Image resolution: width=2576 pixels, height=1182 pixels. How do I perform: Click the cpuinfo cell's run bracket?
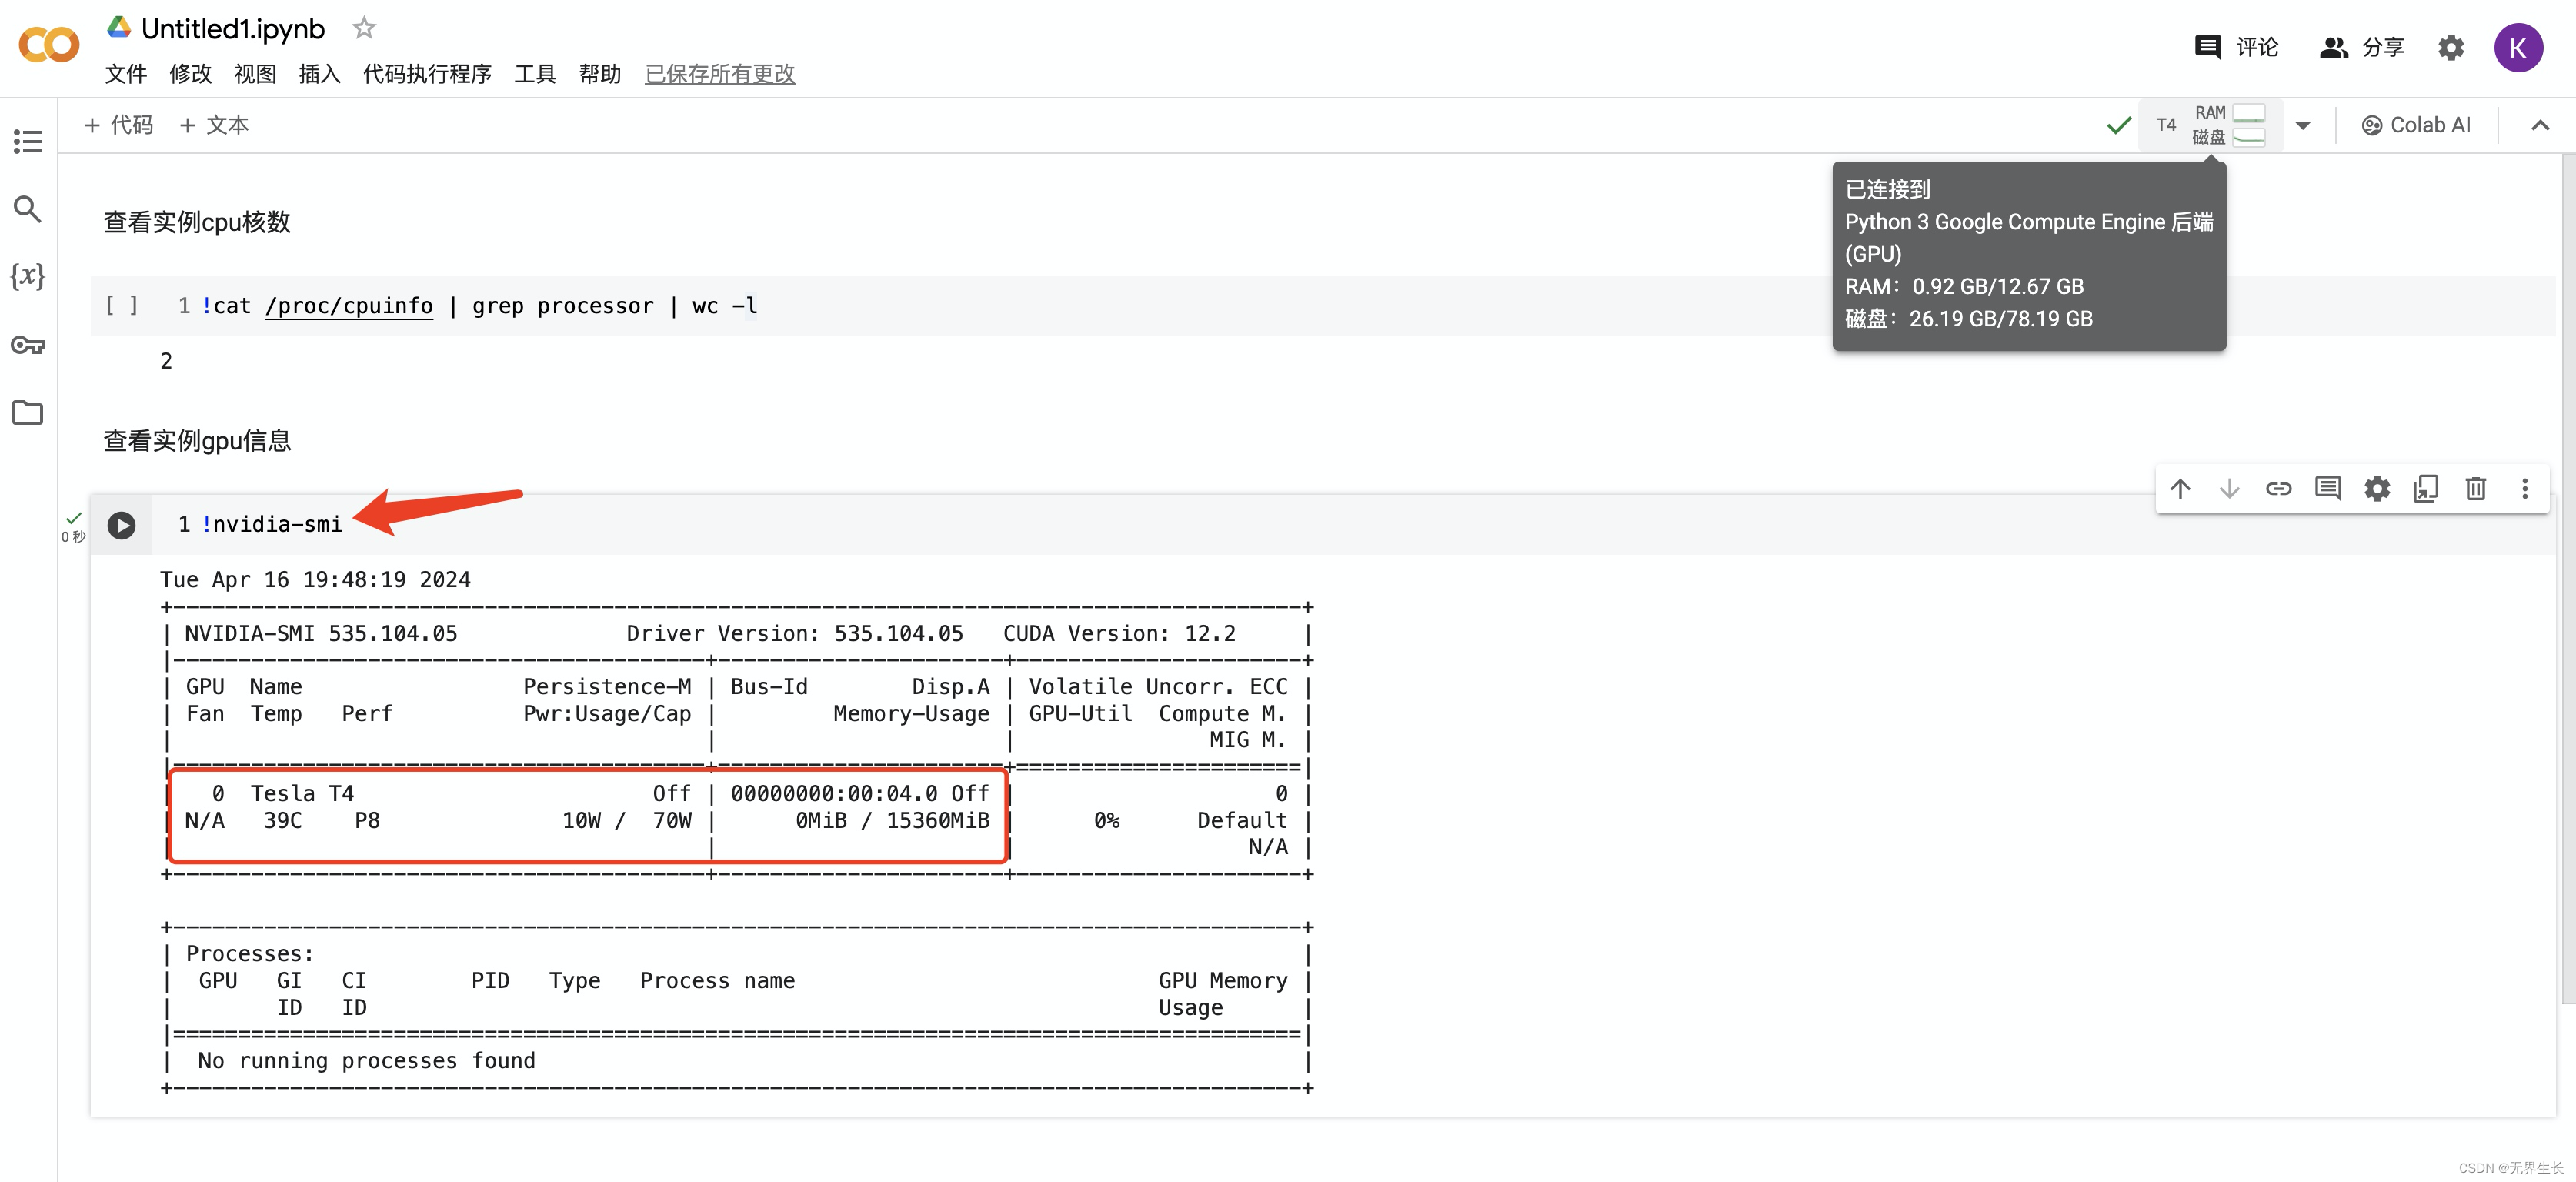coord(121,305)
